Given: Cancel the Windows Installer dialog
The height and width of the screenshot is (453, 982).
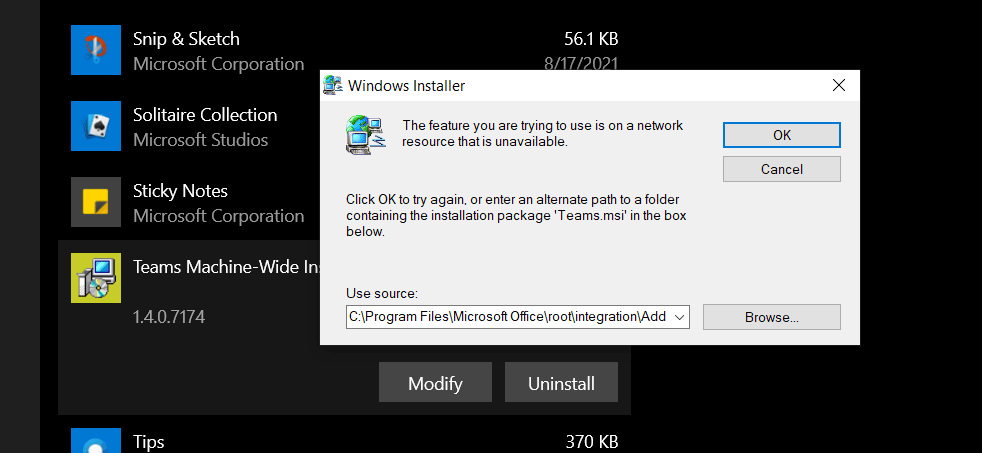Looking at the screenshot, I should (782, 169).
